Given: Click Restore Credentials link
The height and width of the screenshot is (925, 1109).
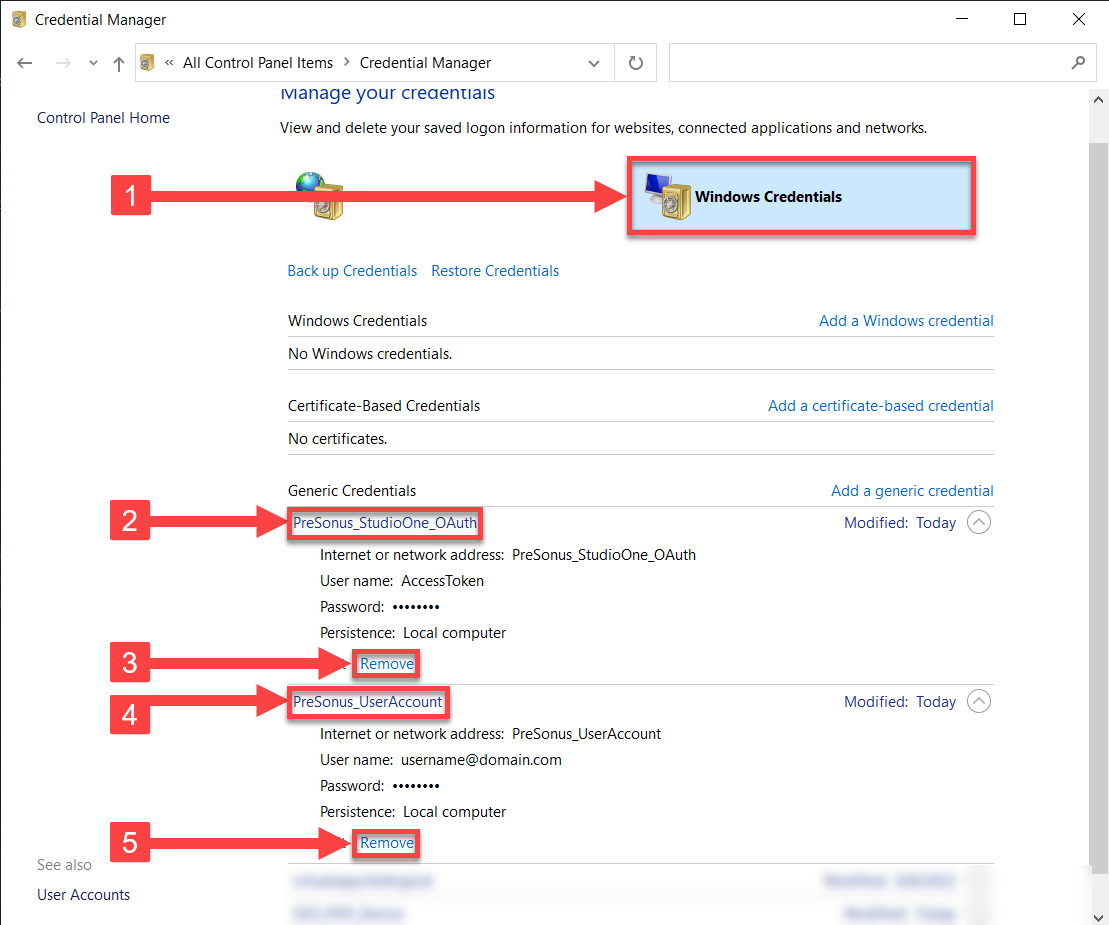Looking at the screenshot, I should pyautogui.click(x=495, y=271).
